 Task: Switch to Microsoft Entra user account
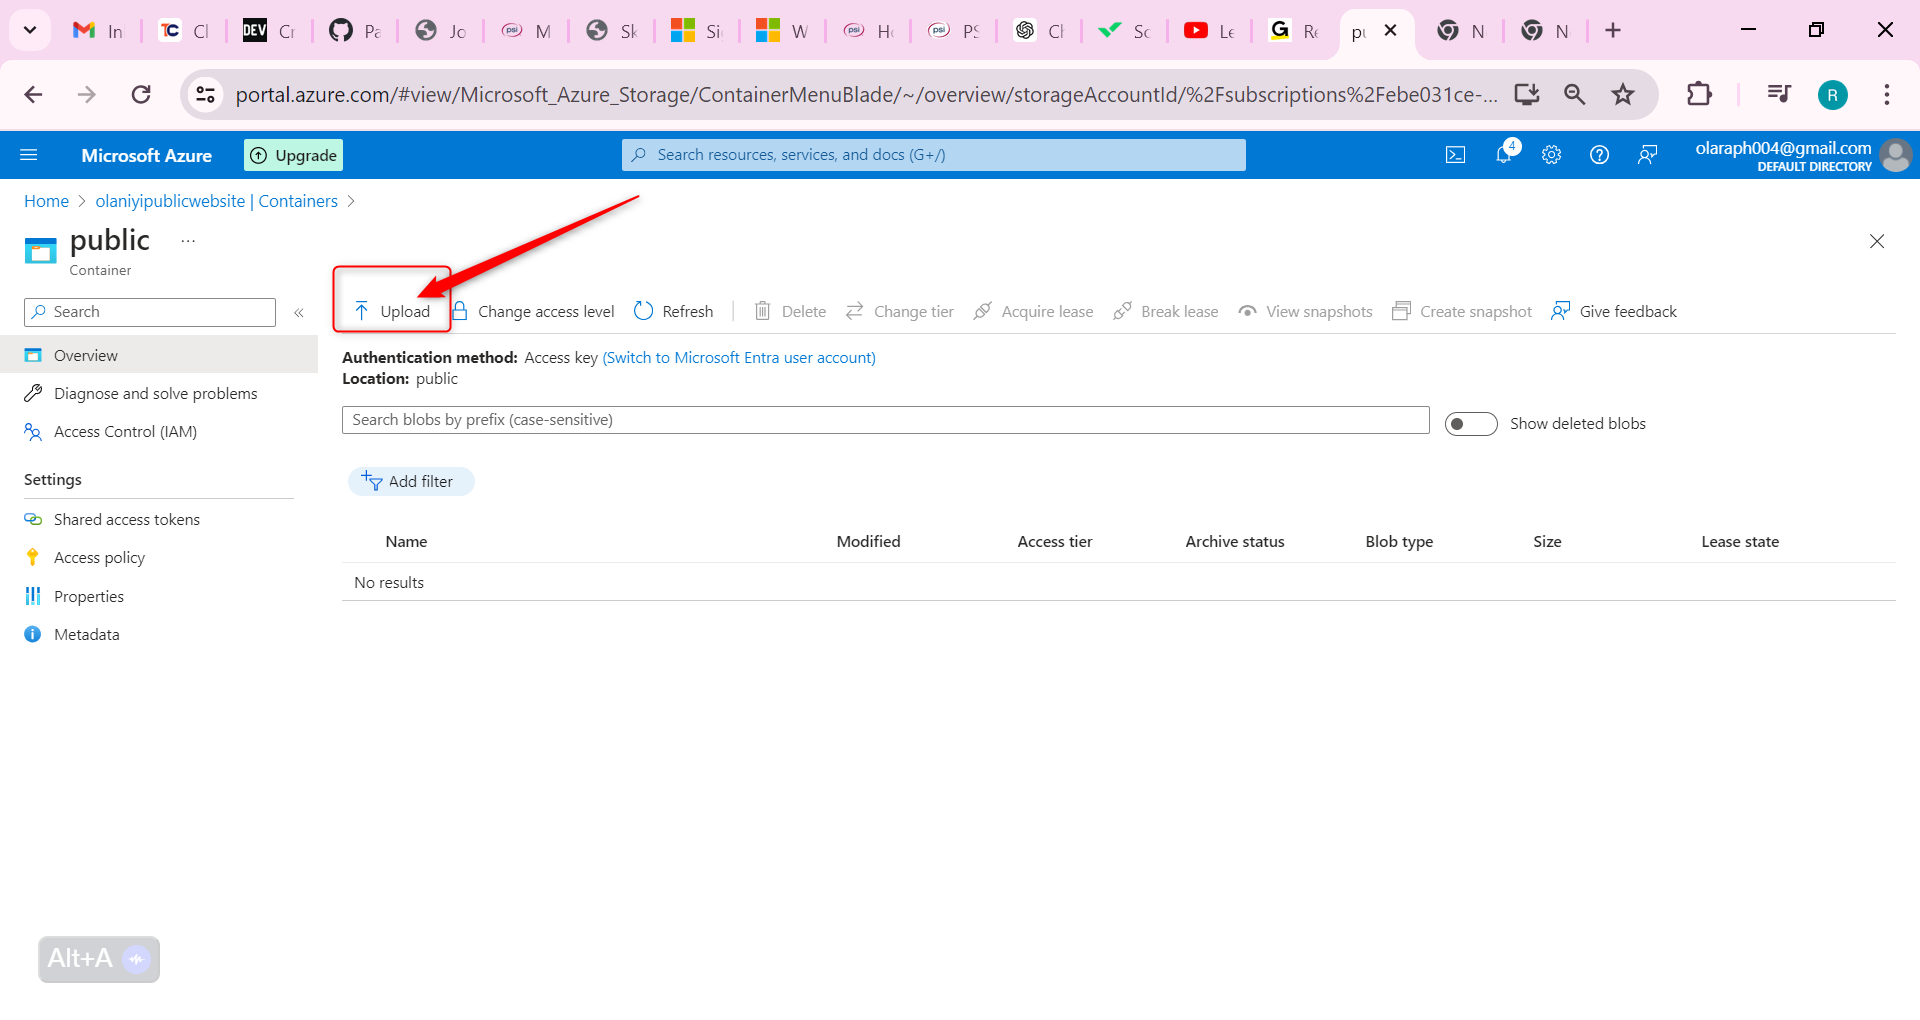[739, 358]
